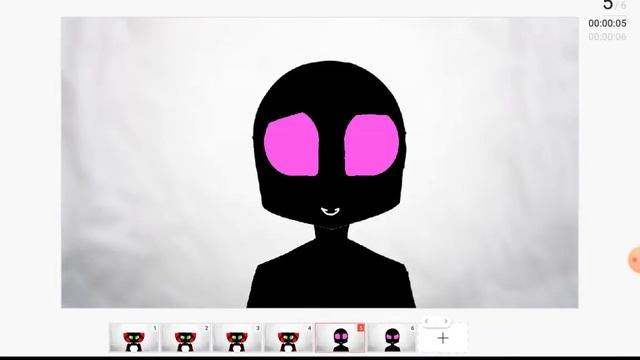Click the main animation canvas
The image size is (640, 360).
click(320, 162)
